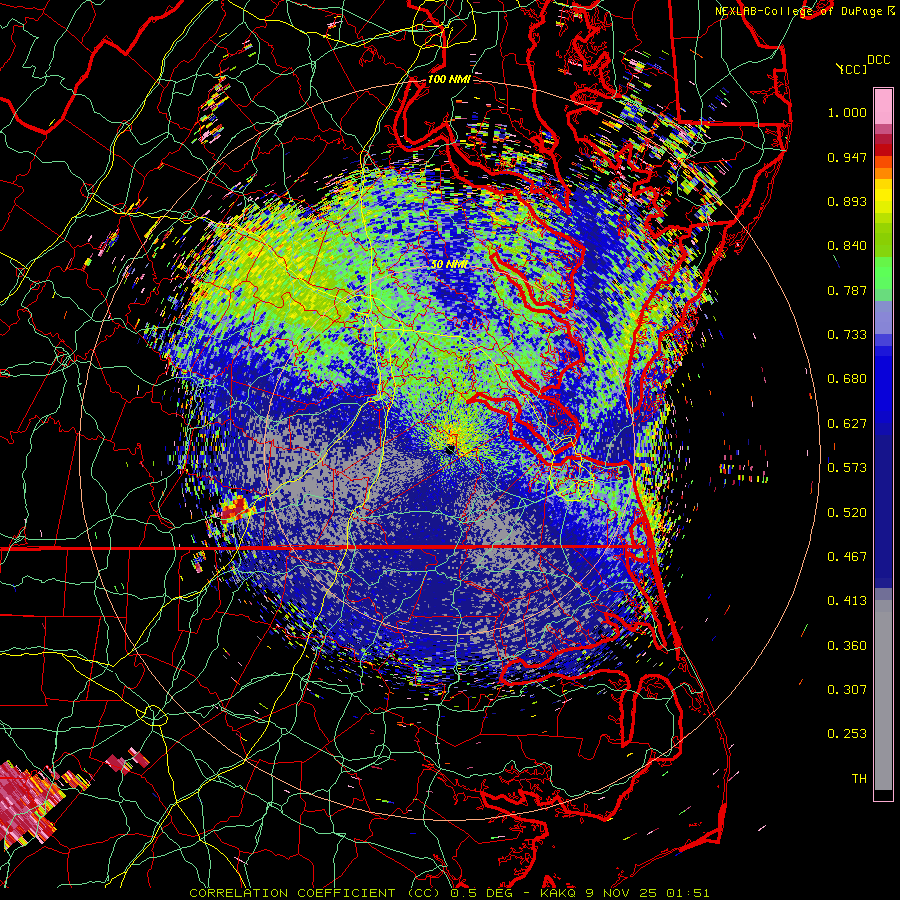900x900 pixels.
Task: Click the bright green color bar segment
Action: (x=883, y=273)
